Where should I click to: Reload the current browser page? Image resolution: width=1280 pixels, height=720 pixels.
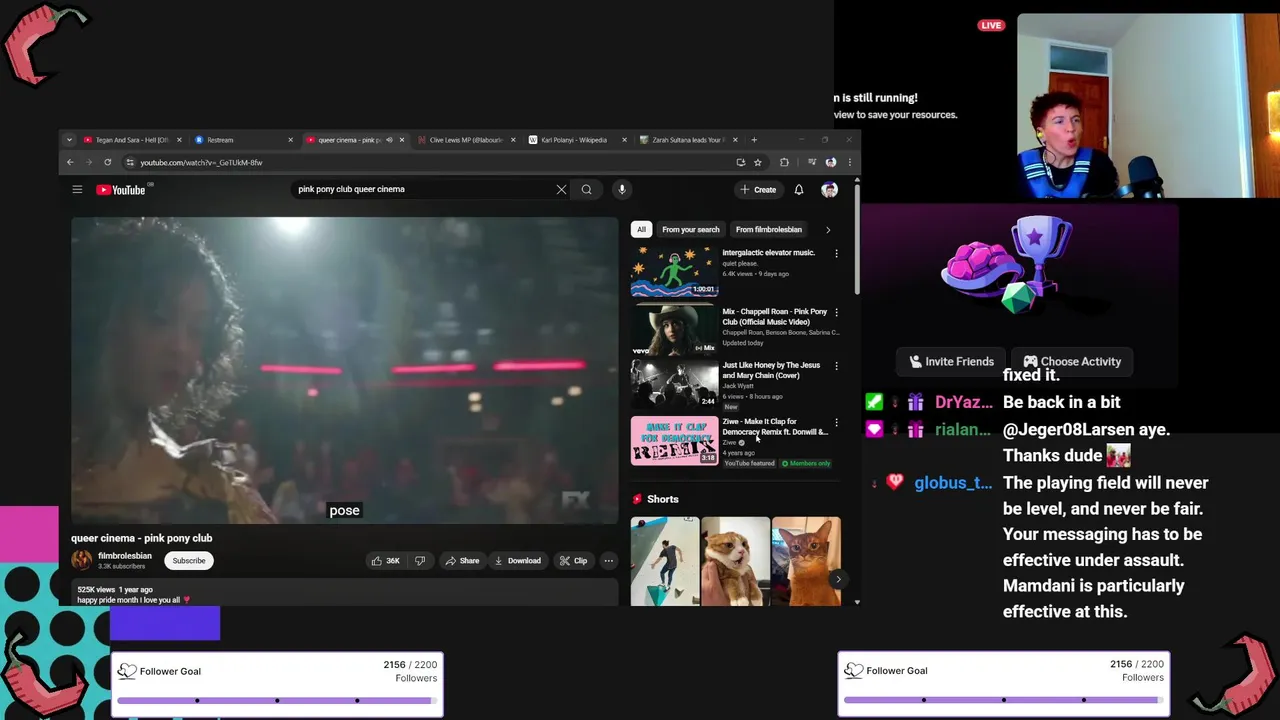[107, 162]
